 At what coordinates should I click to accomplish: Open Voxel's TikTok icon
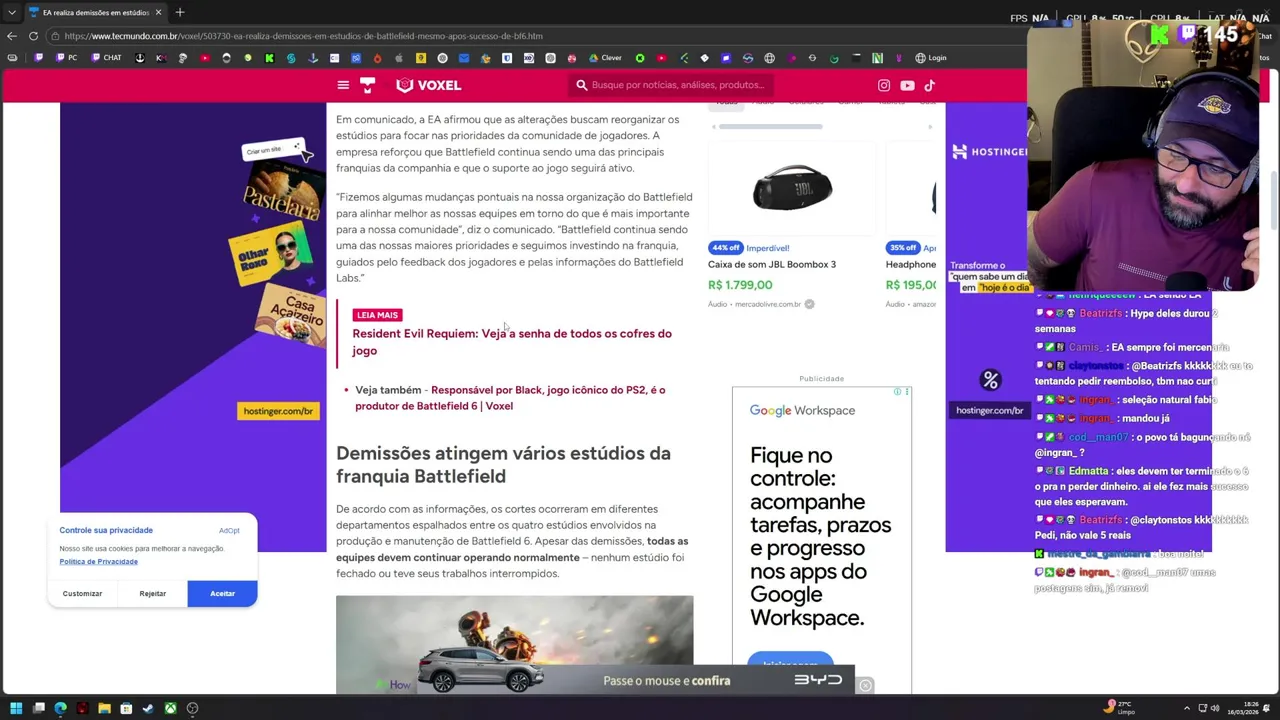(x=929, y=85)
